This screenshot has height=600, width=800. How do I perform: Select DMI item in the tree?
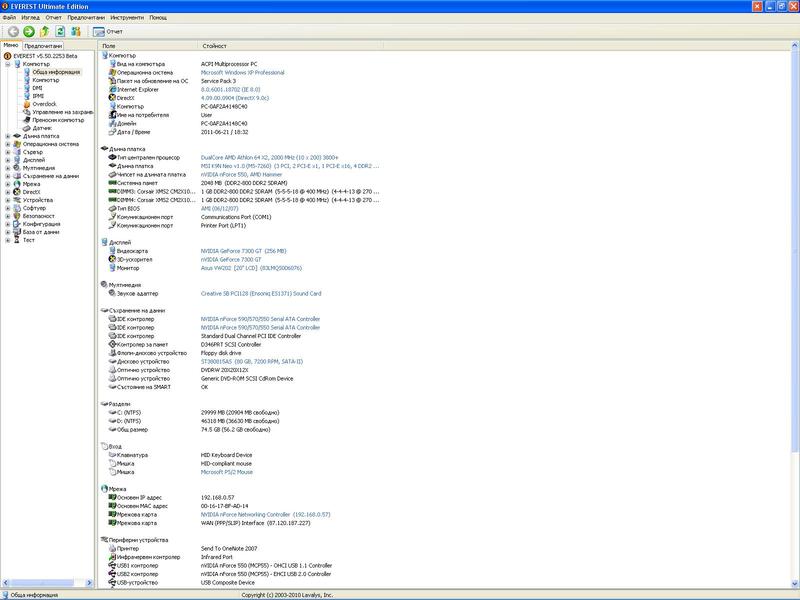click(x=37, y=88)
